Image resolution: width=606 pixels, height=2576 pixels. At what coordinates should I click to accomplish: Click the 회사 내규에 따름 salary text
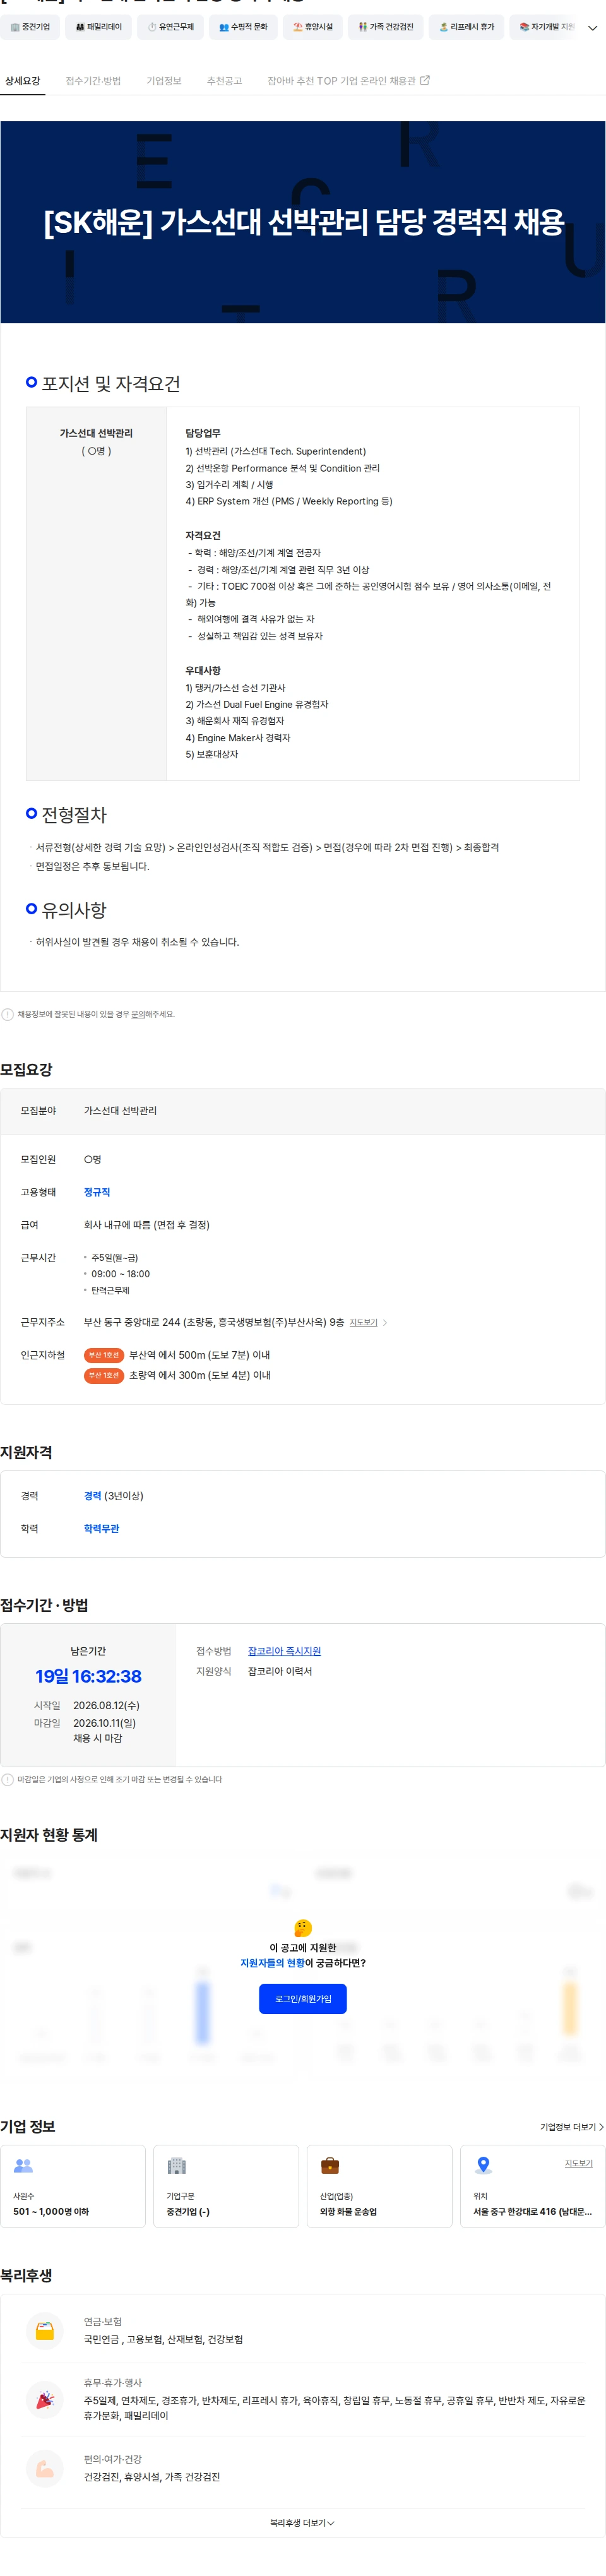click(x=147, y=1225)
